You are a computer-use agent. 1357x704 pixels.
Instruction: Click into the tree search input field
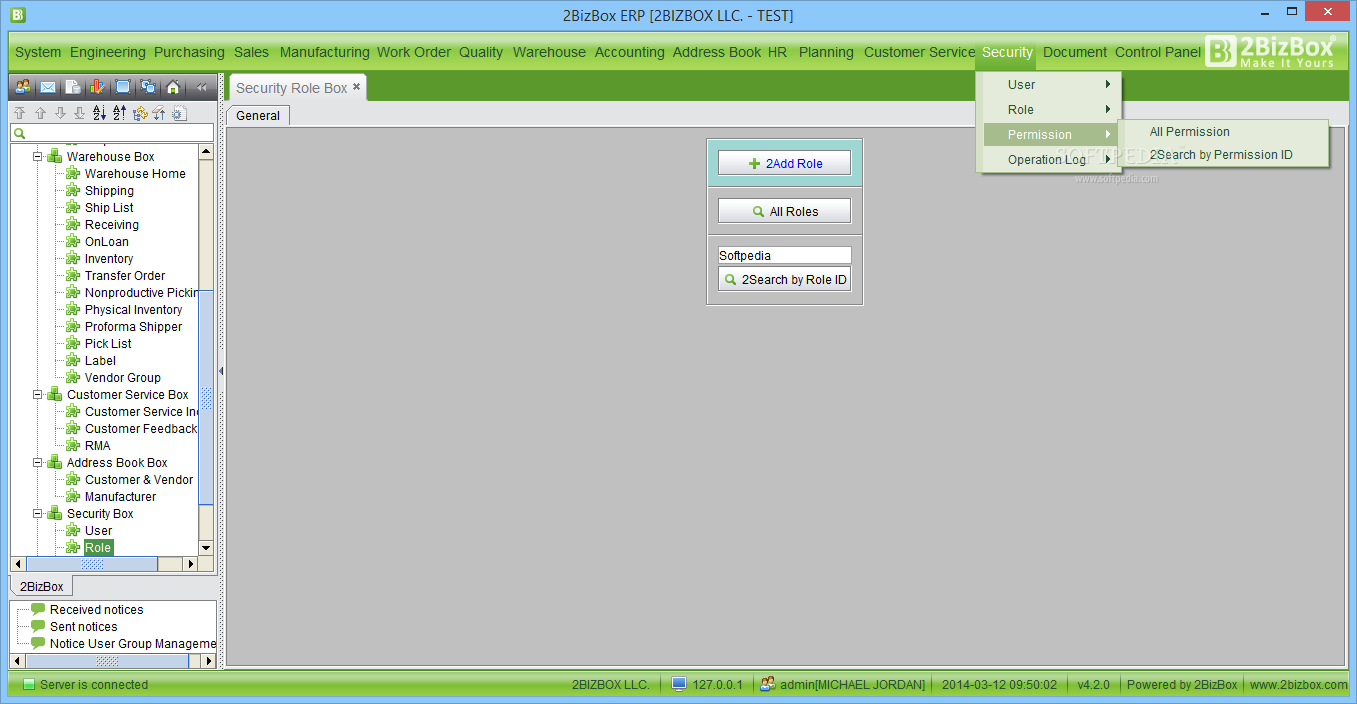coord(112,133)
